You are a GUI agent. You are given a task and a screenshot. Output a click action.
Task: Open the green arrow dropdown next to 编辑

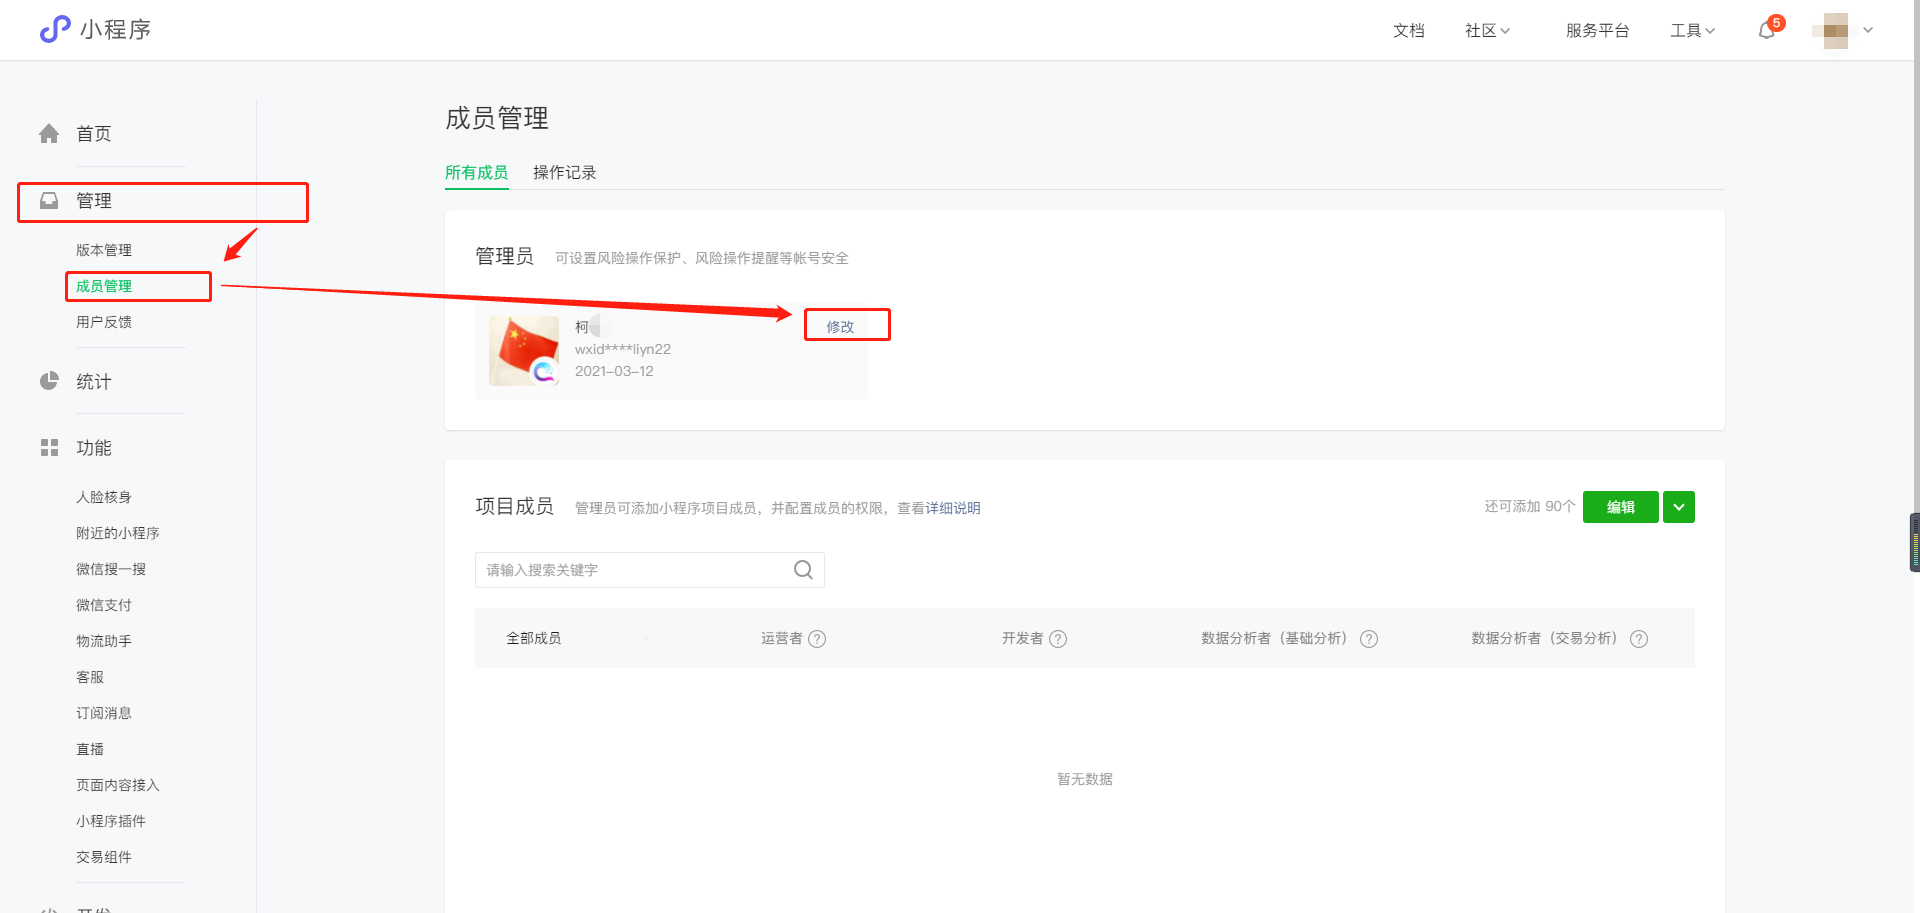click(x=1679, y=507)
